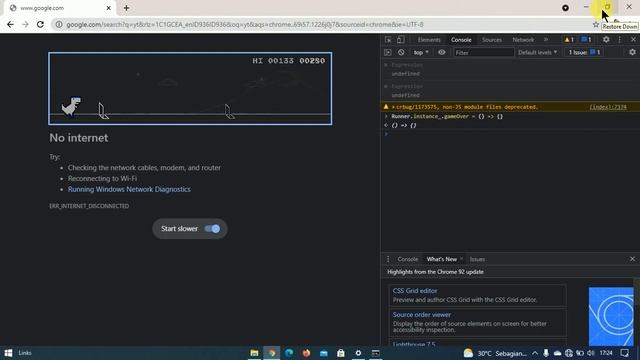Image resolution: width=640 pixels, height=360 pixels.
Task: Open the drawer Console tab
Action: [x=407, y=259]
